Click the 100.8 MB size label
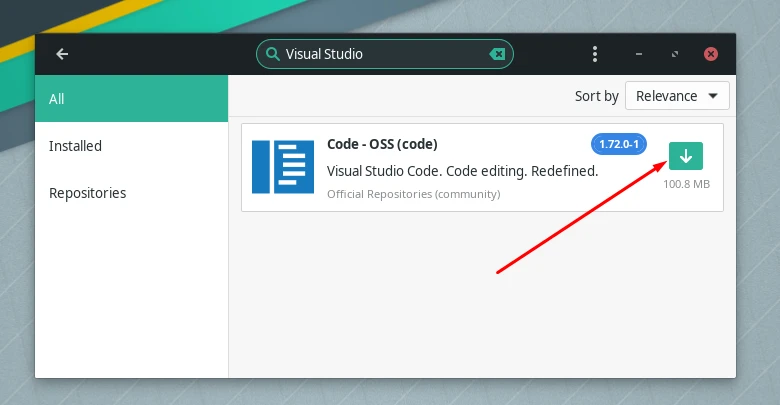This screenshot has height=405, width=780. 686,184
